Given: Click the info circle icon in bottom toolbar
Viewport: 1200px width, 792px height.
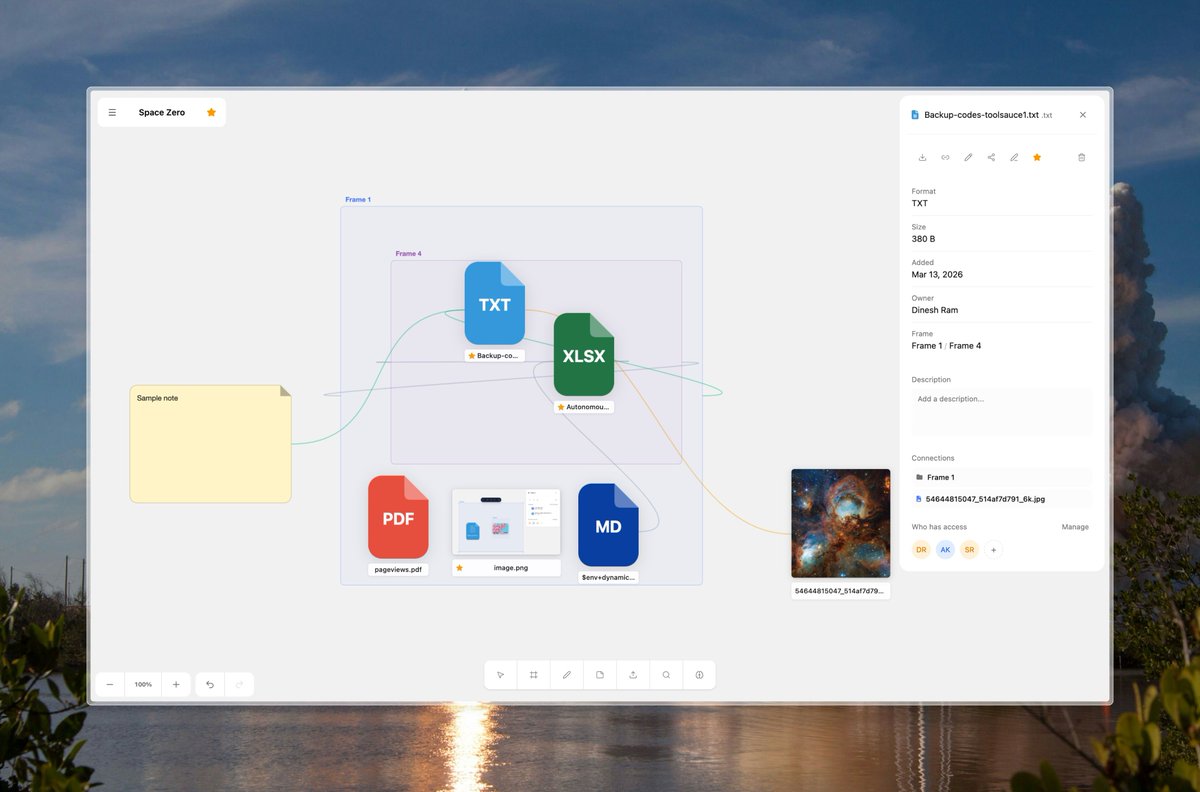Looking at the screenshot, I should pos(699,675).
